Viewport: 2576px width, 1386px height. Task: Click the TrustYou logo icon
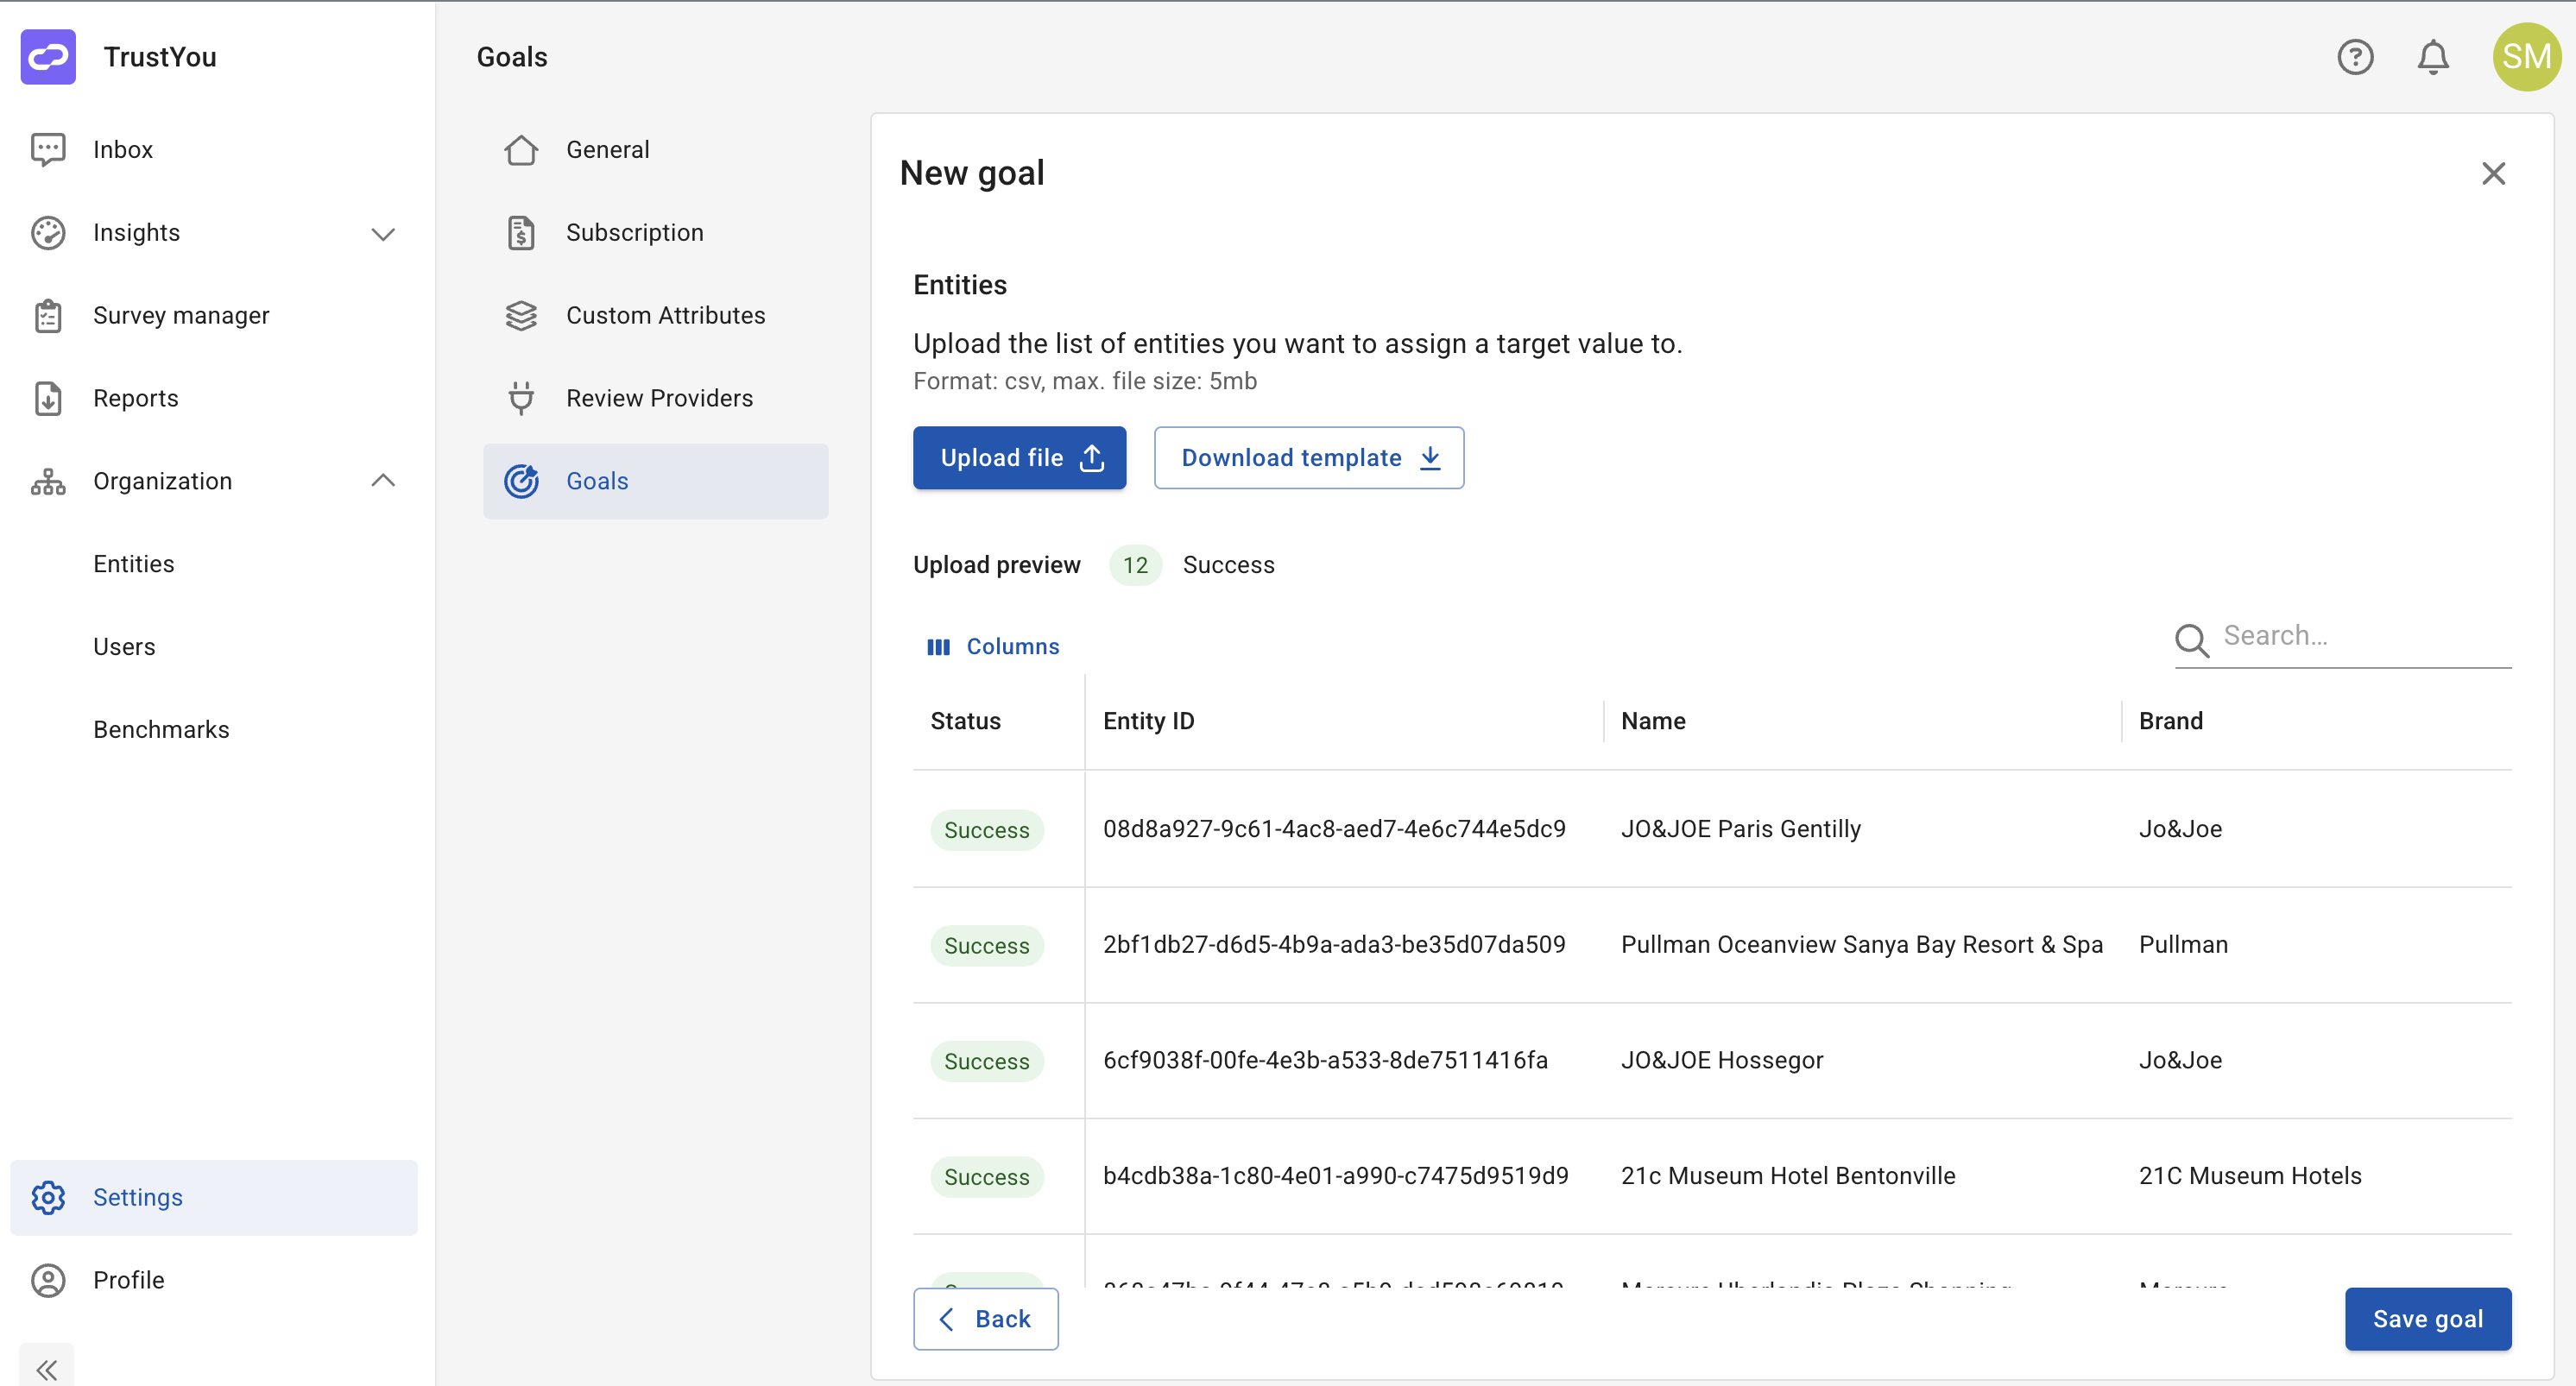pos(48,57)
